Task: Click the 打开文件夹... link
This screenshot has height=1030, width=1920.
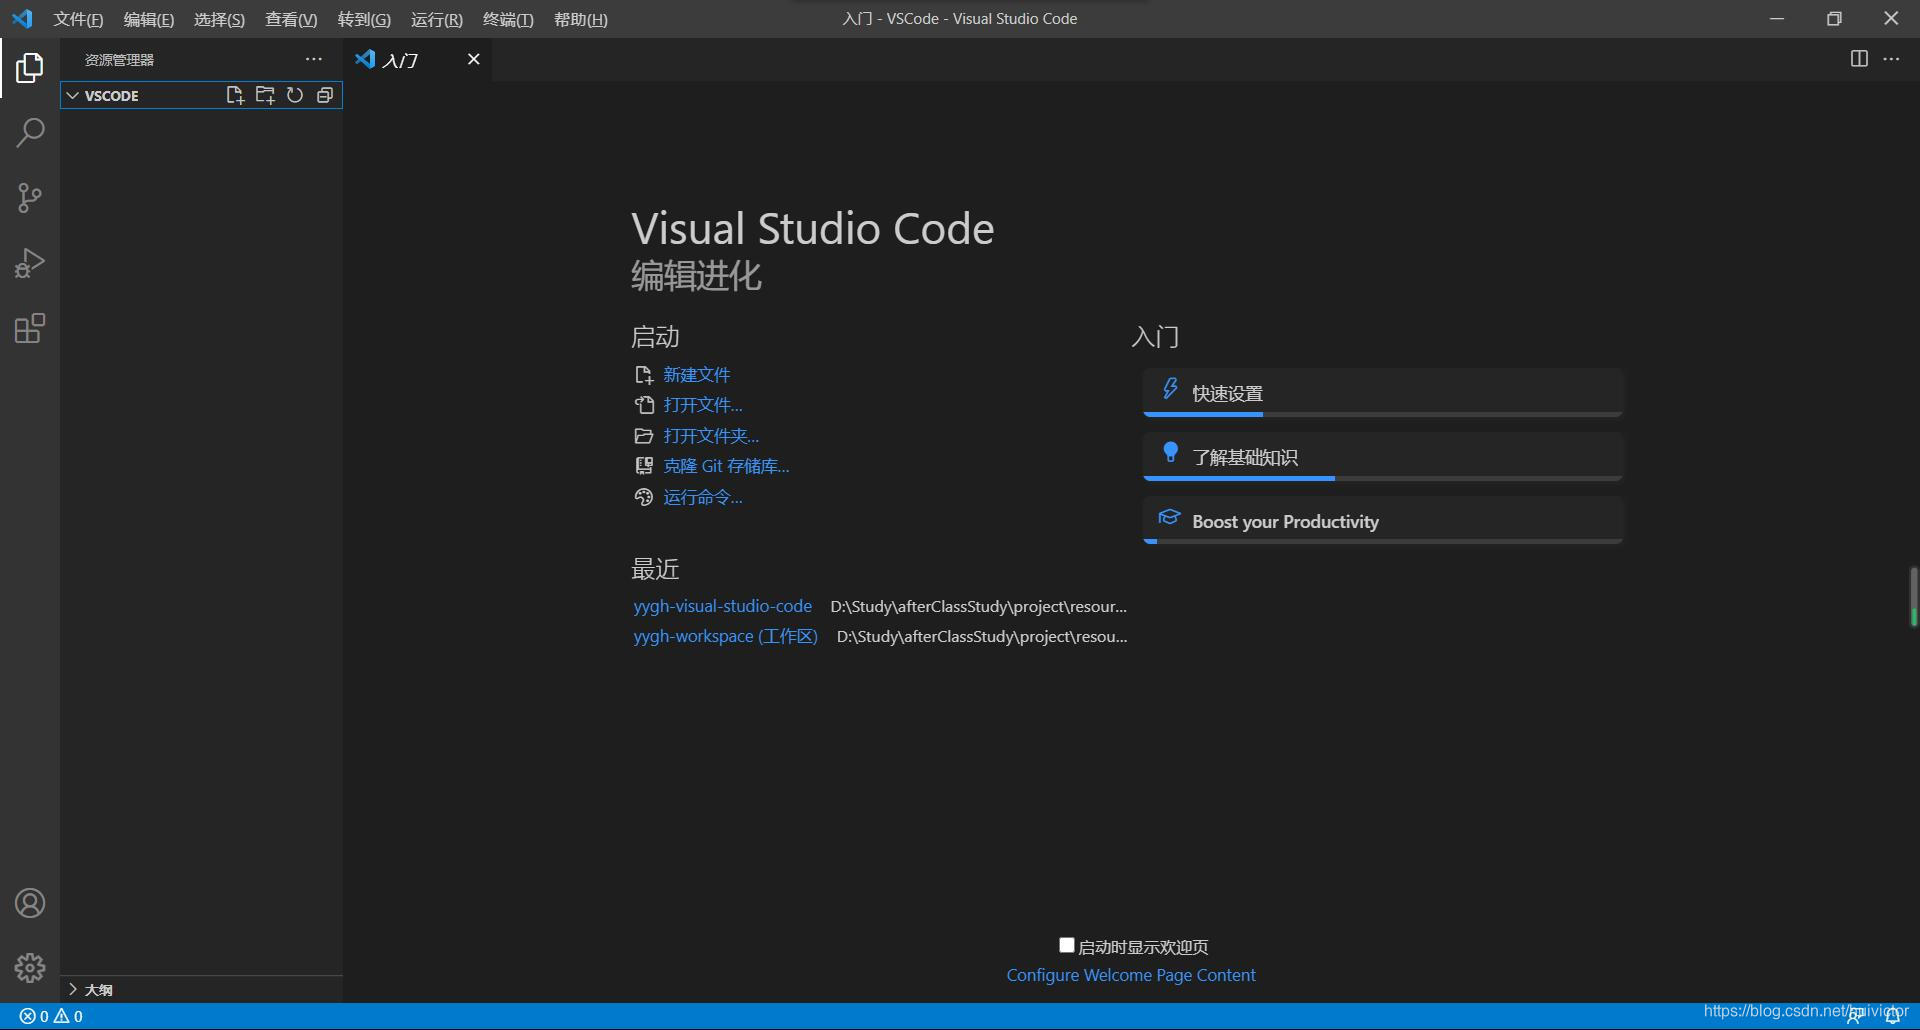Action: [x=711, y=436]
